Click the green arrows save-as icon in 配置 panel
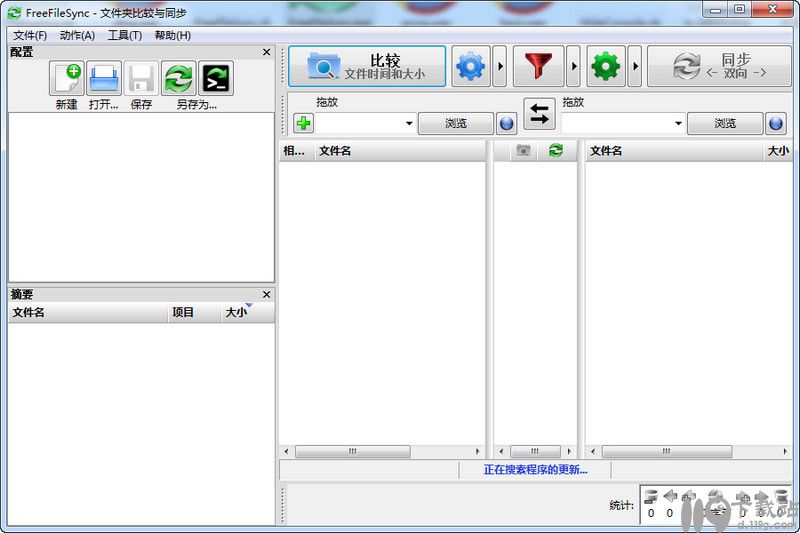The image size is (800, 533). pyautogui.click(x=179, y=78)
